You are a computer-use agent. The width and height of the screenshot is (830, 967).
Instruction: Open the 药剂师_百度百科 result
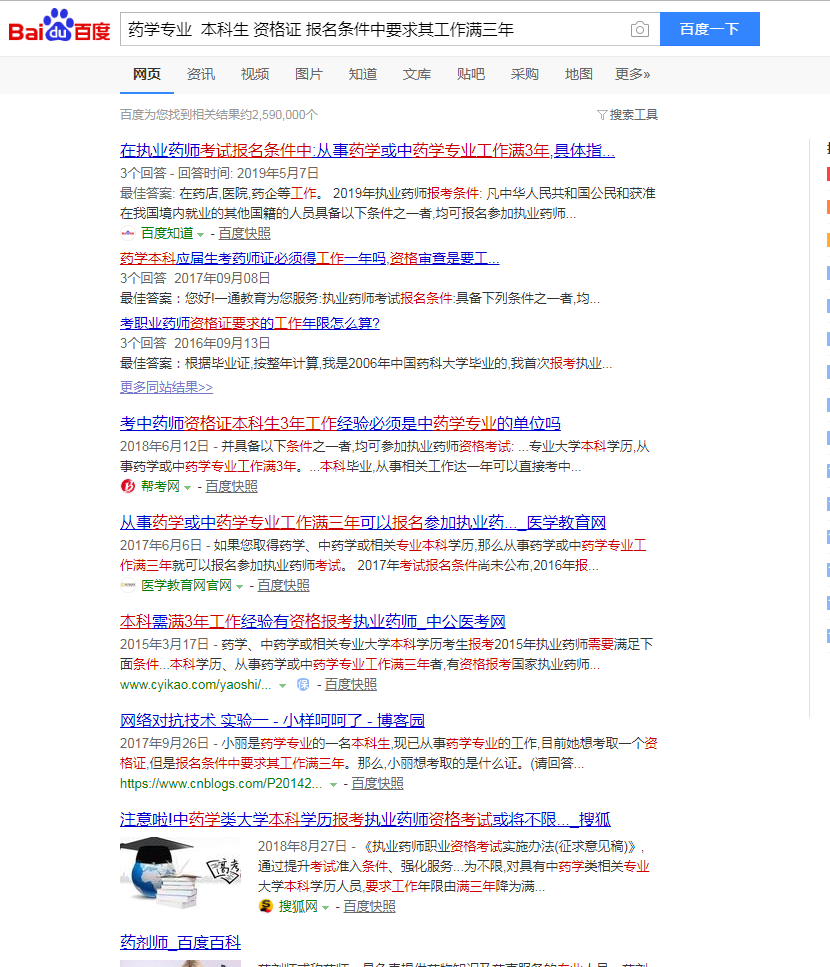pyautogui.click(x=180, y=942)
